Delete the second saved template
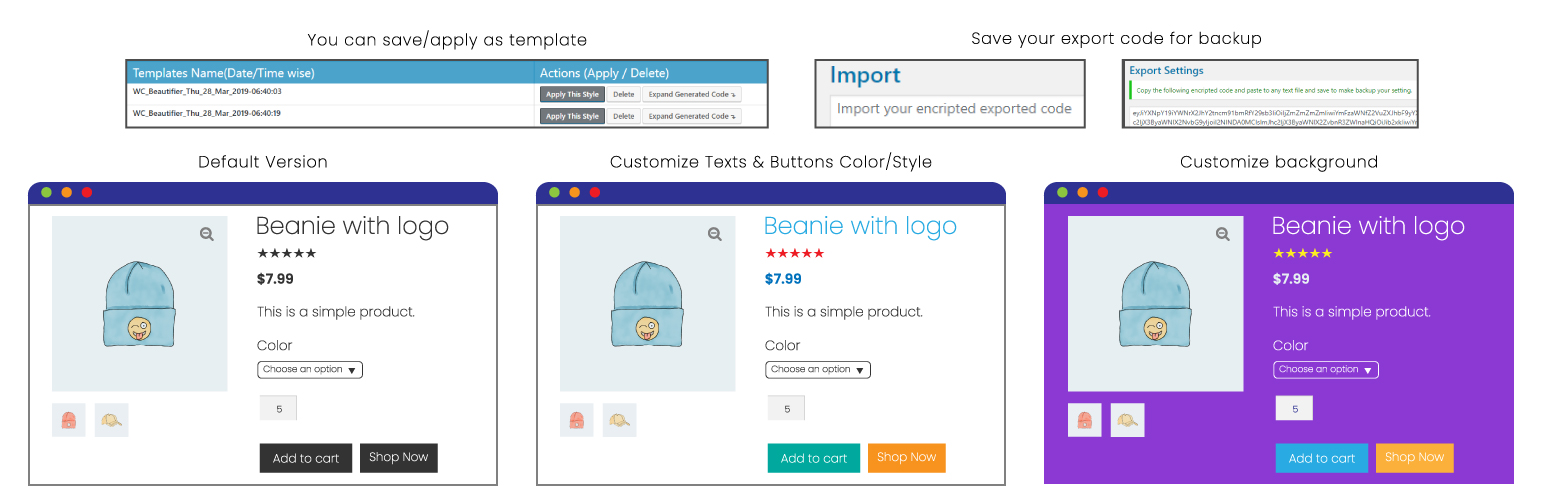1544x500 pixels. coord(623,116)
